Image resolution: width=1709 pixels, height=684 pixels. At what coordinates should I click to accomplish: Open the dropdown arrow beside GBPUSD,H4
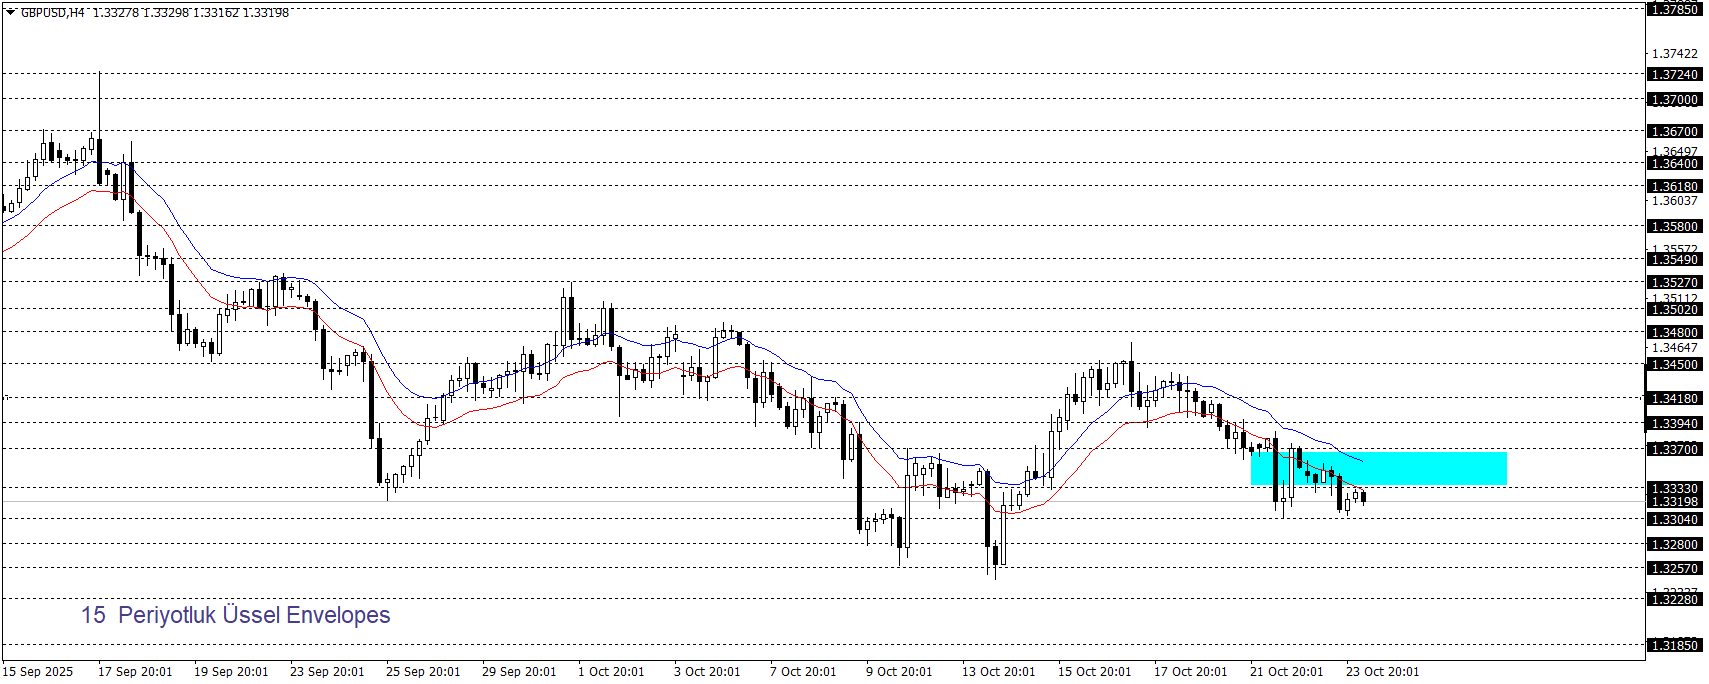(10, 13)
